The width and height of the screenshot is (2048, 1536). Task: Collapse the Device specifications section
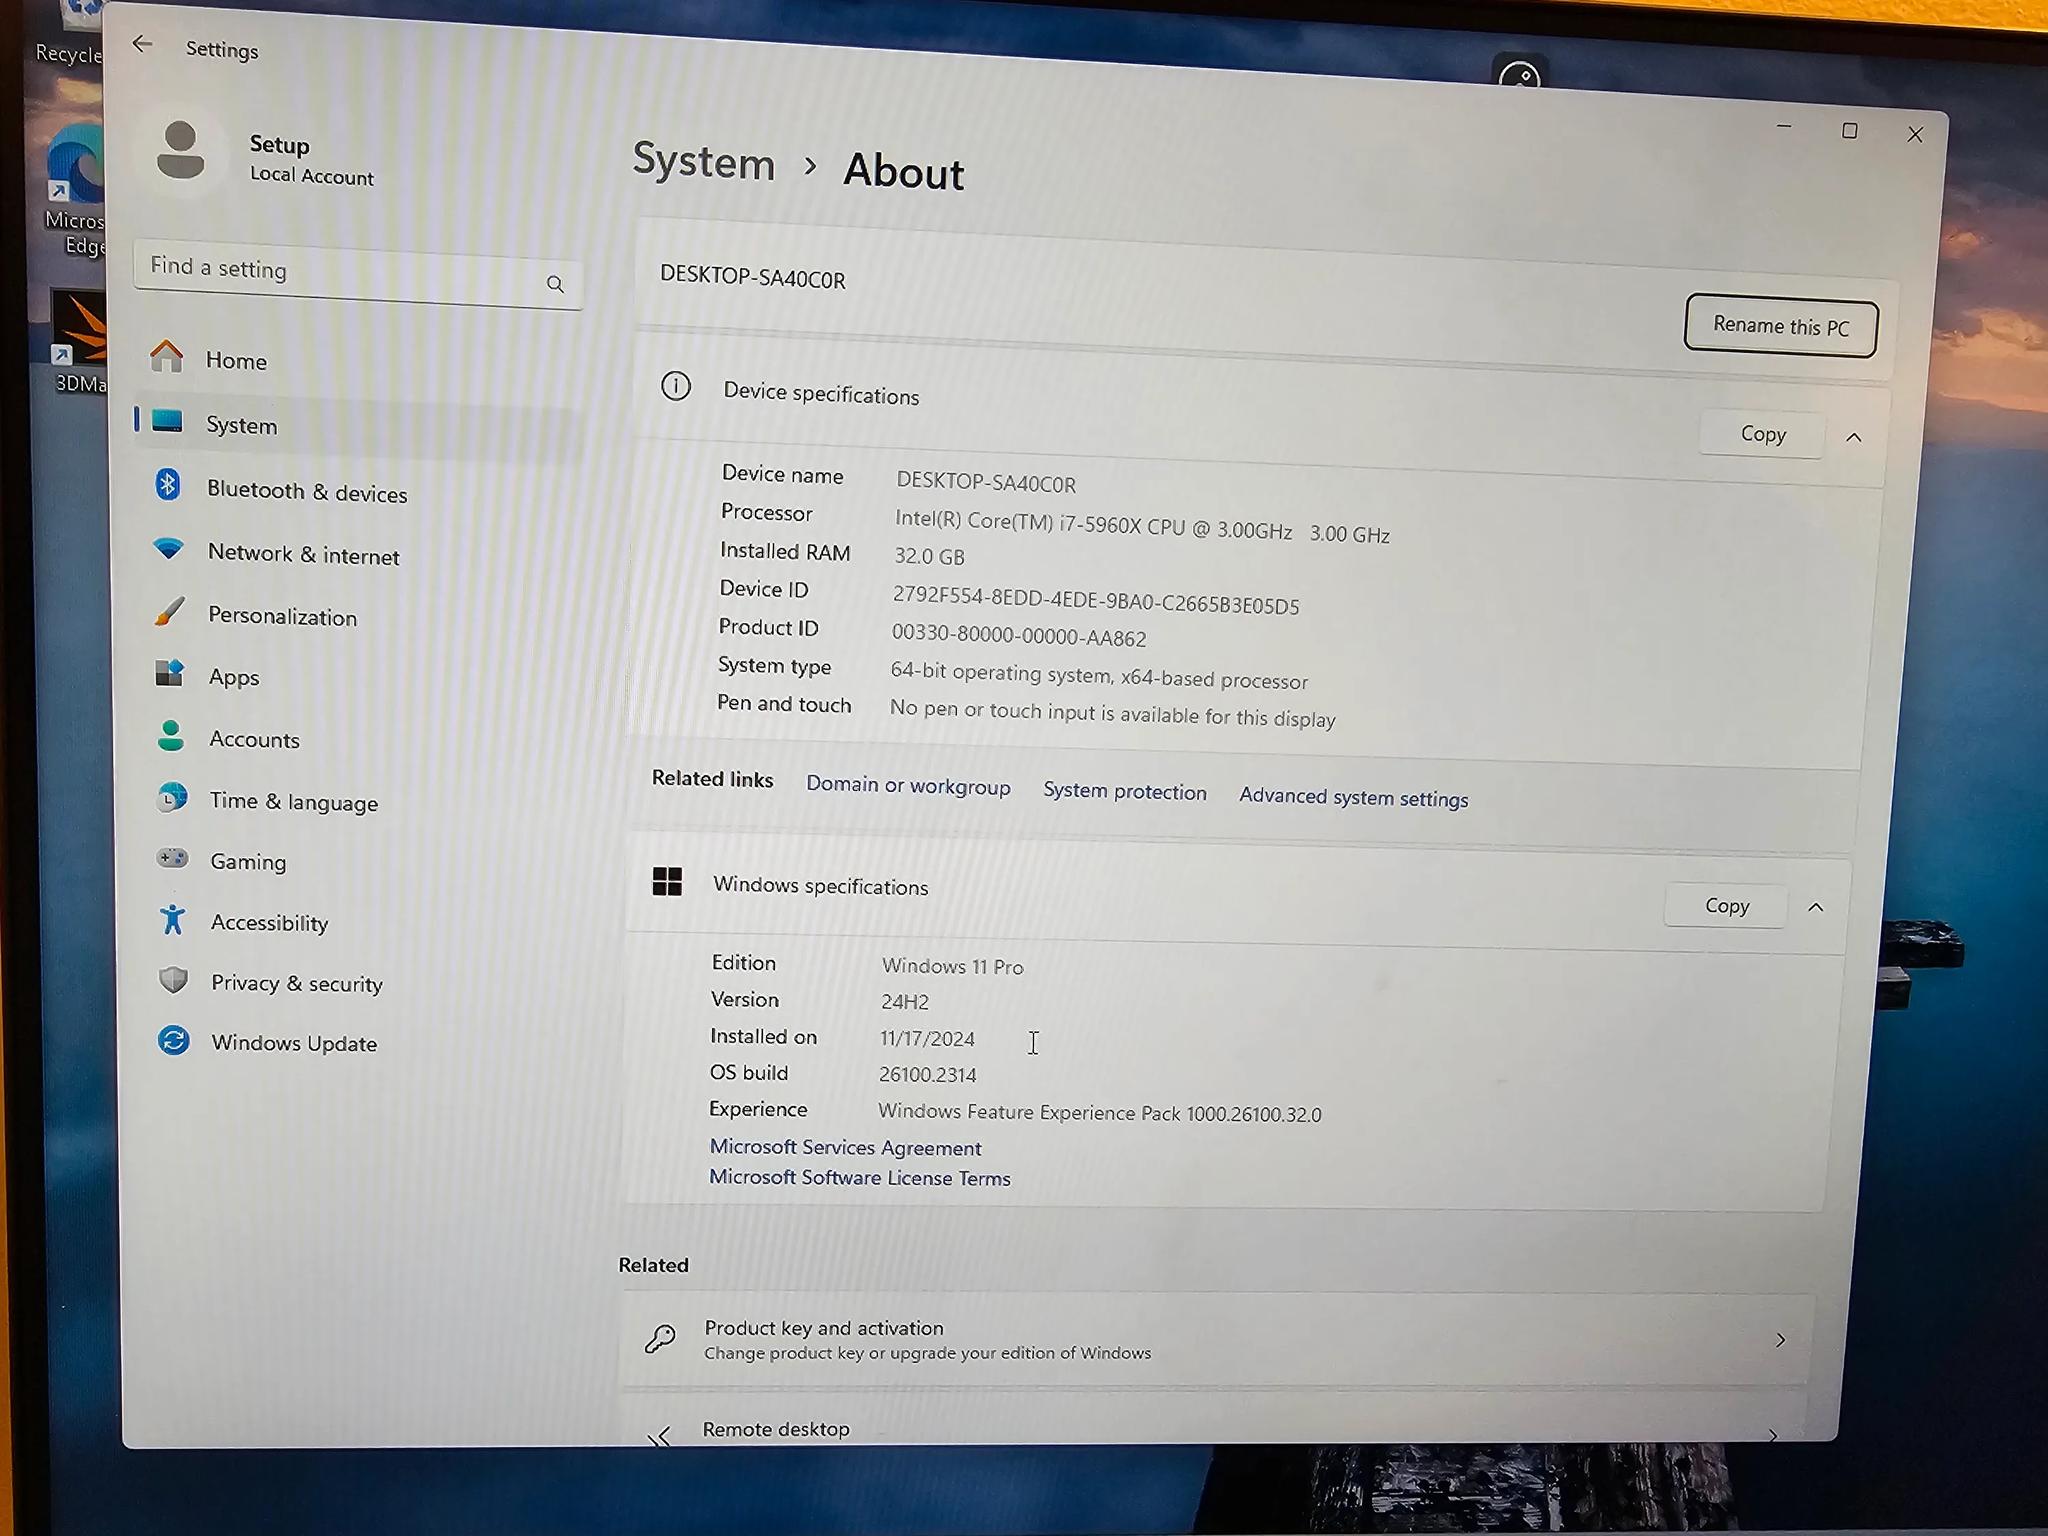click(1853, 437)
